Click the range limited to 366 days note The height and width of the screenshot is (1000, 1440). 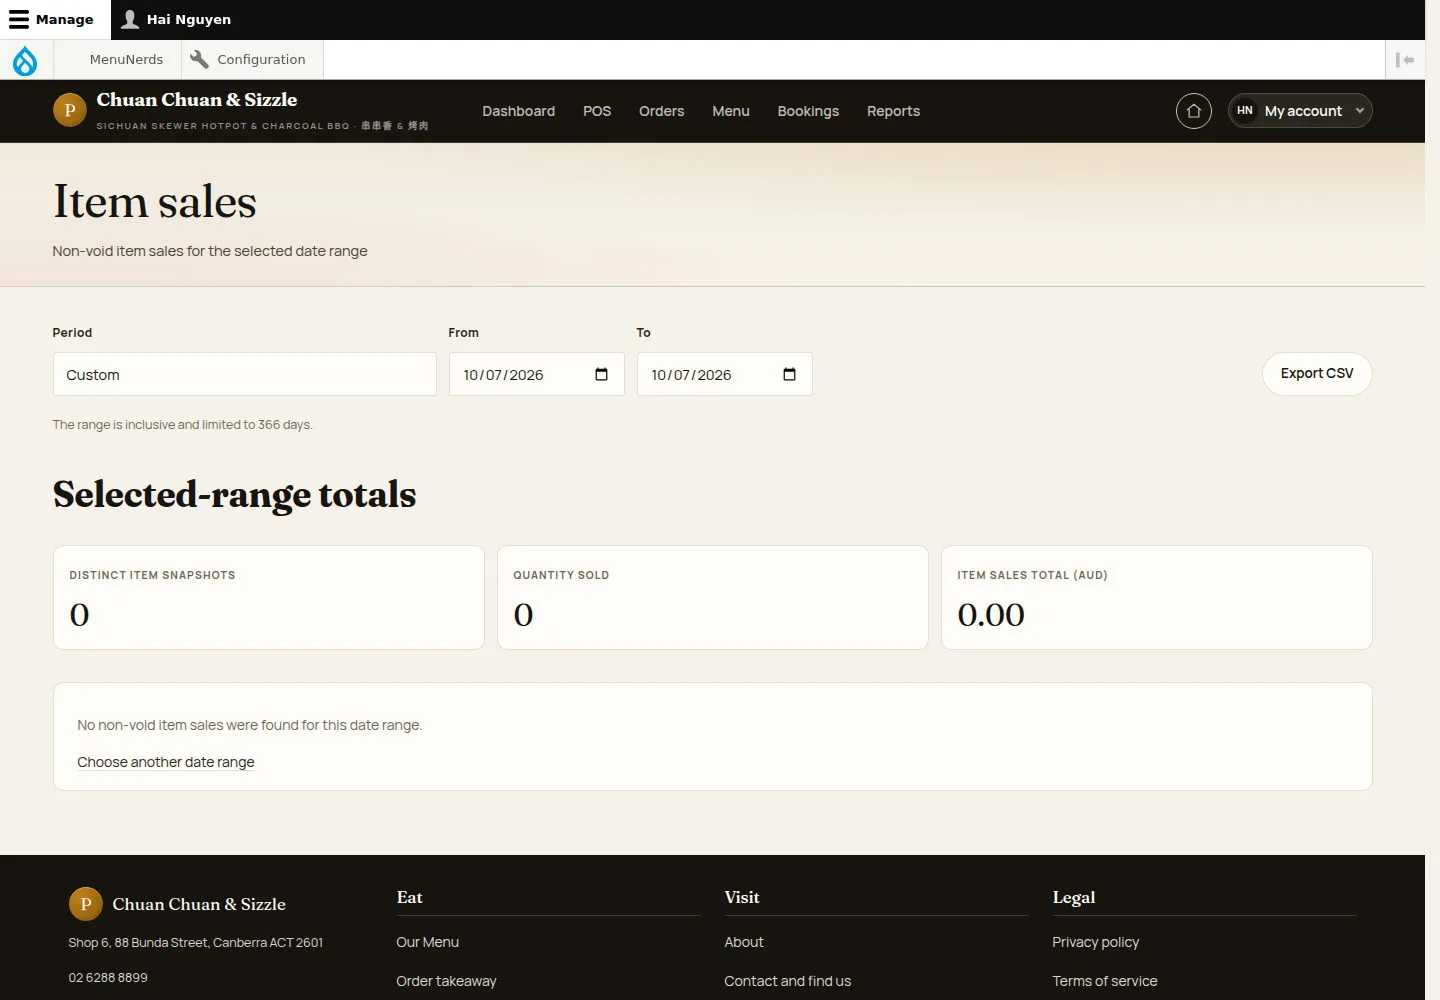(182, 425)
